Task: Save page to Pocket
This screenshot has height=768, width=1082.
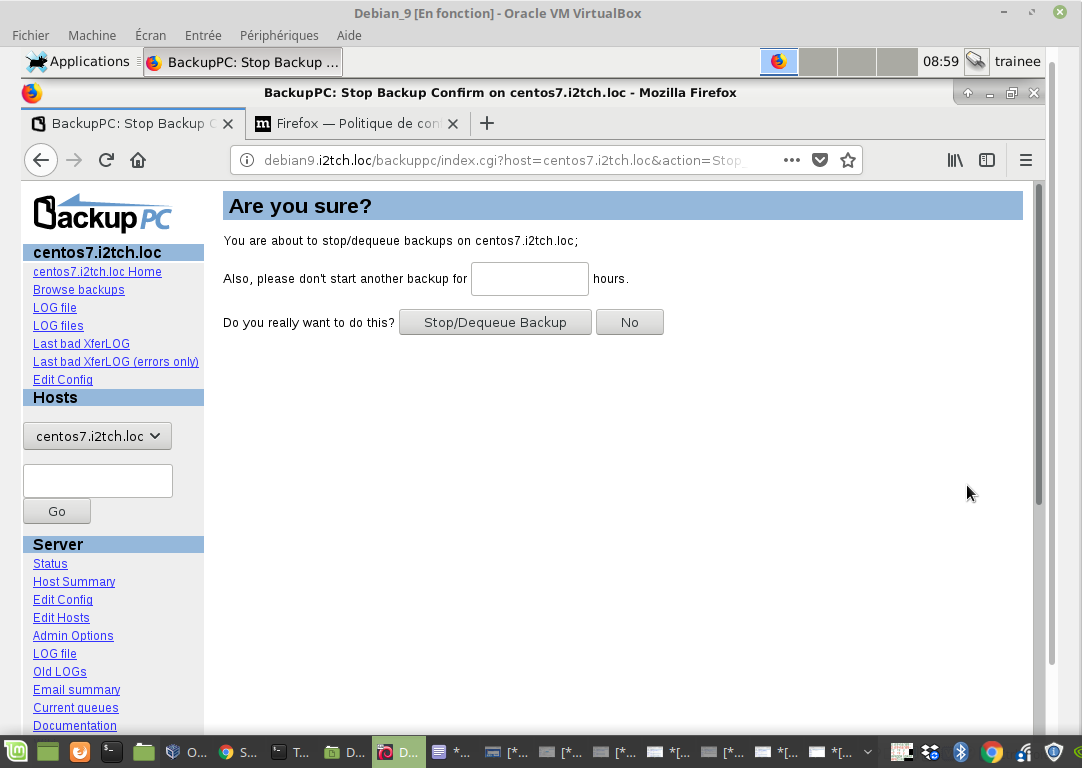Action: (x=820, y=160)
